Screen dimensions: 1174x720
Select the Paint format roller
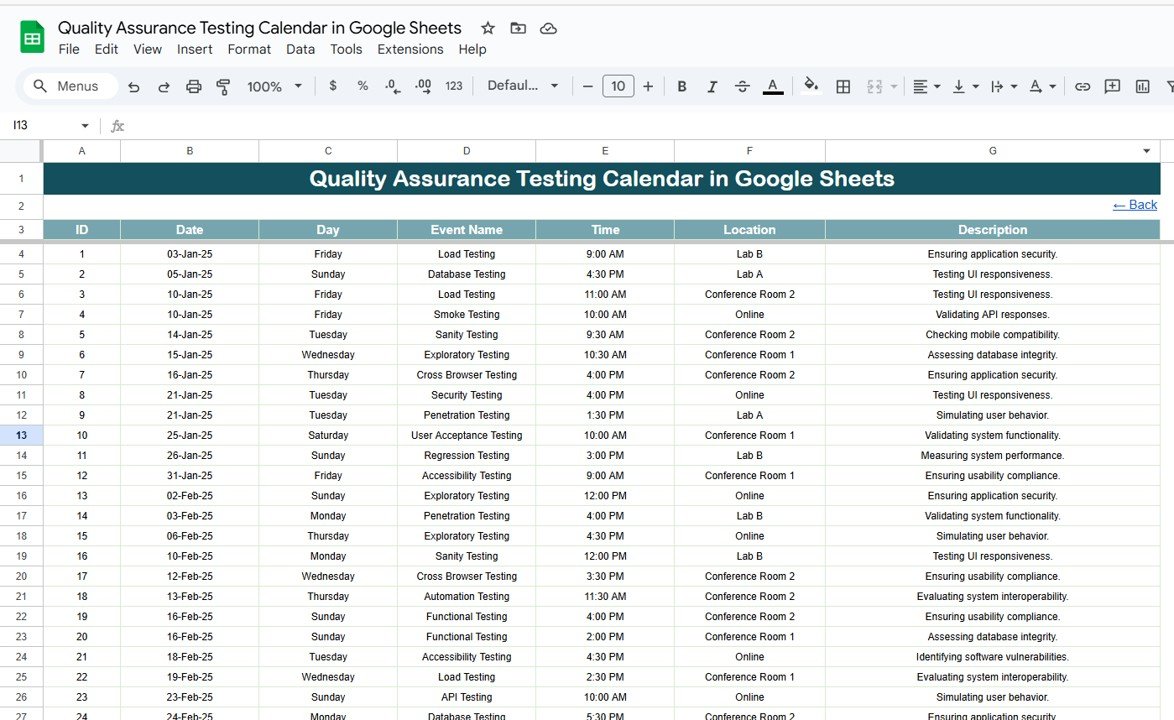click(224, 87)
